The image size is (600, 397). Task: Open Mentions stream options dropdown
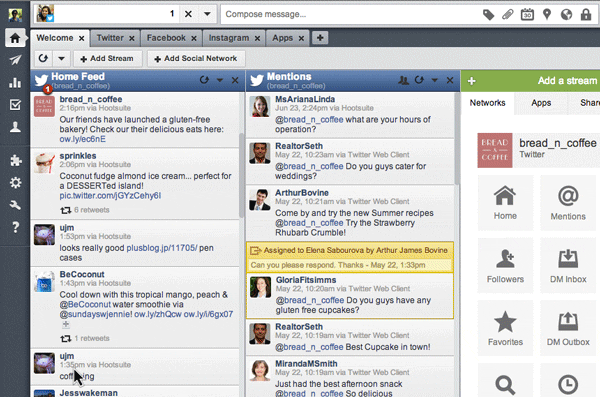(434, 80)
